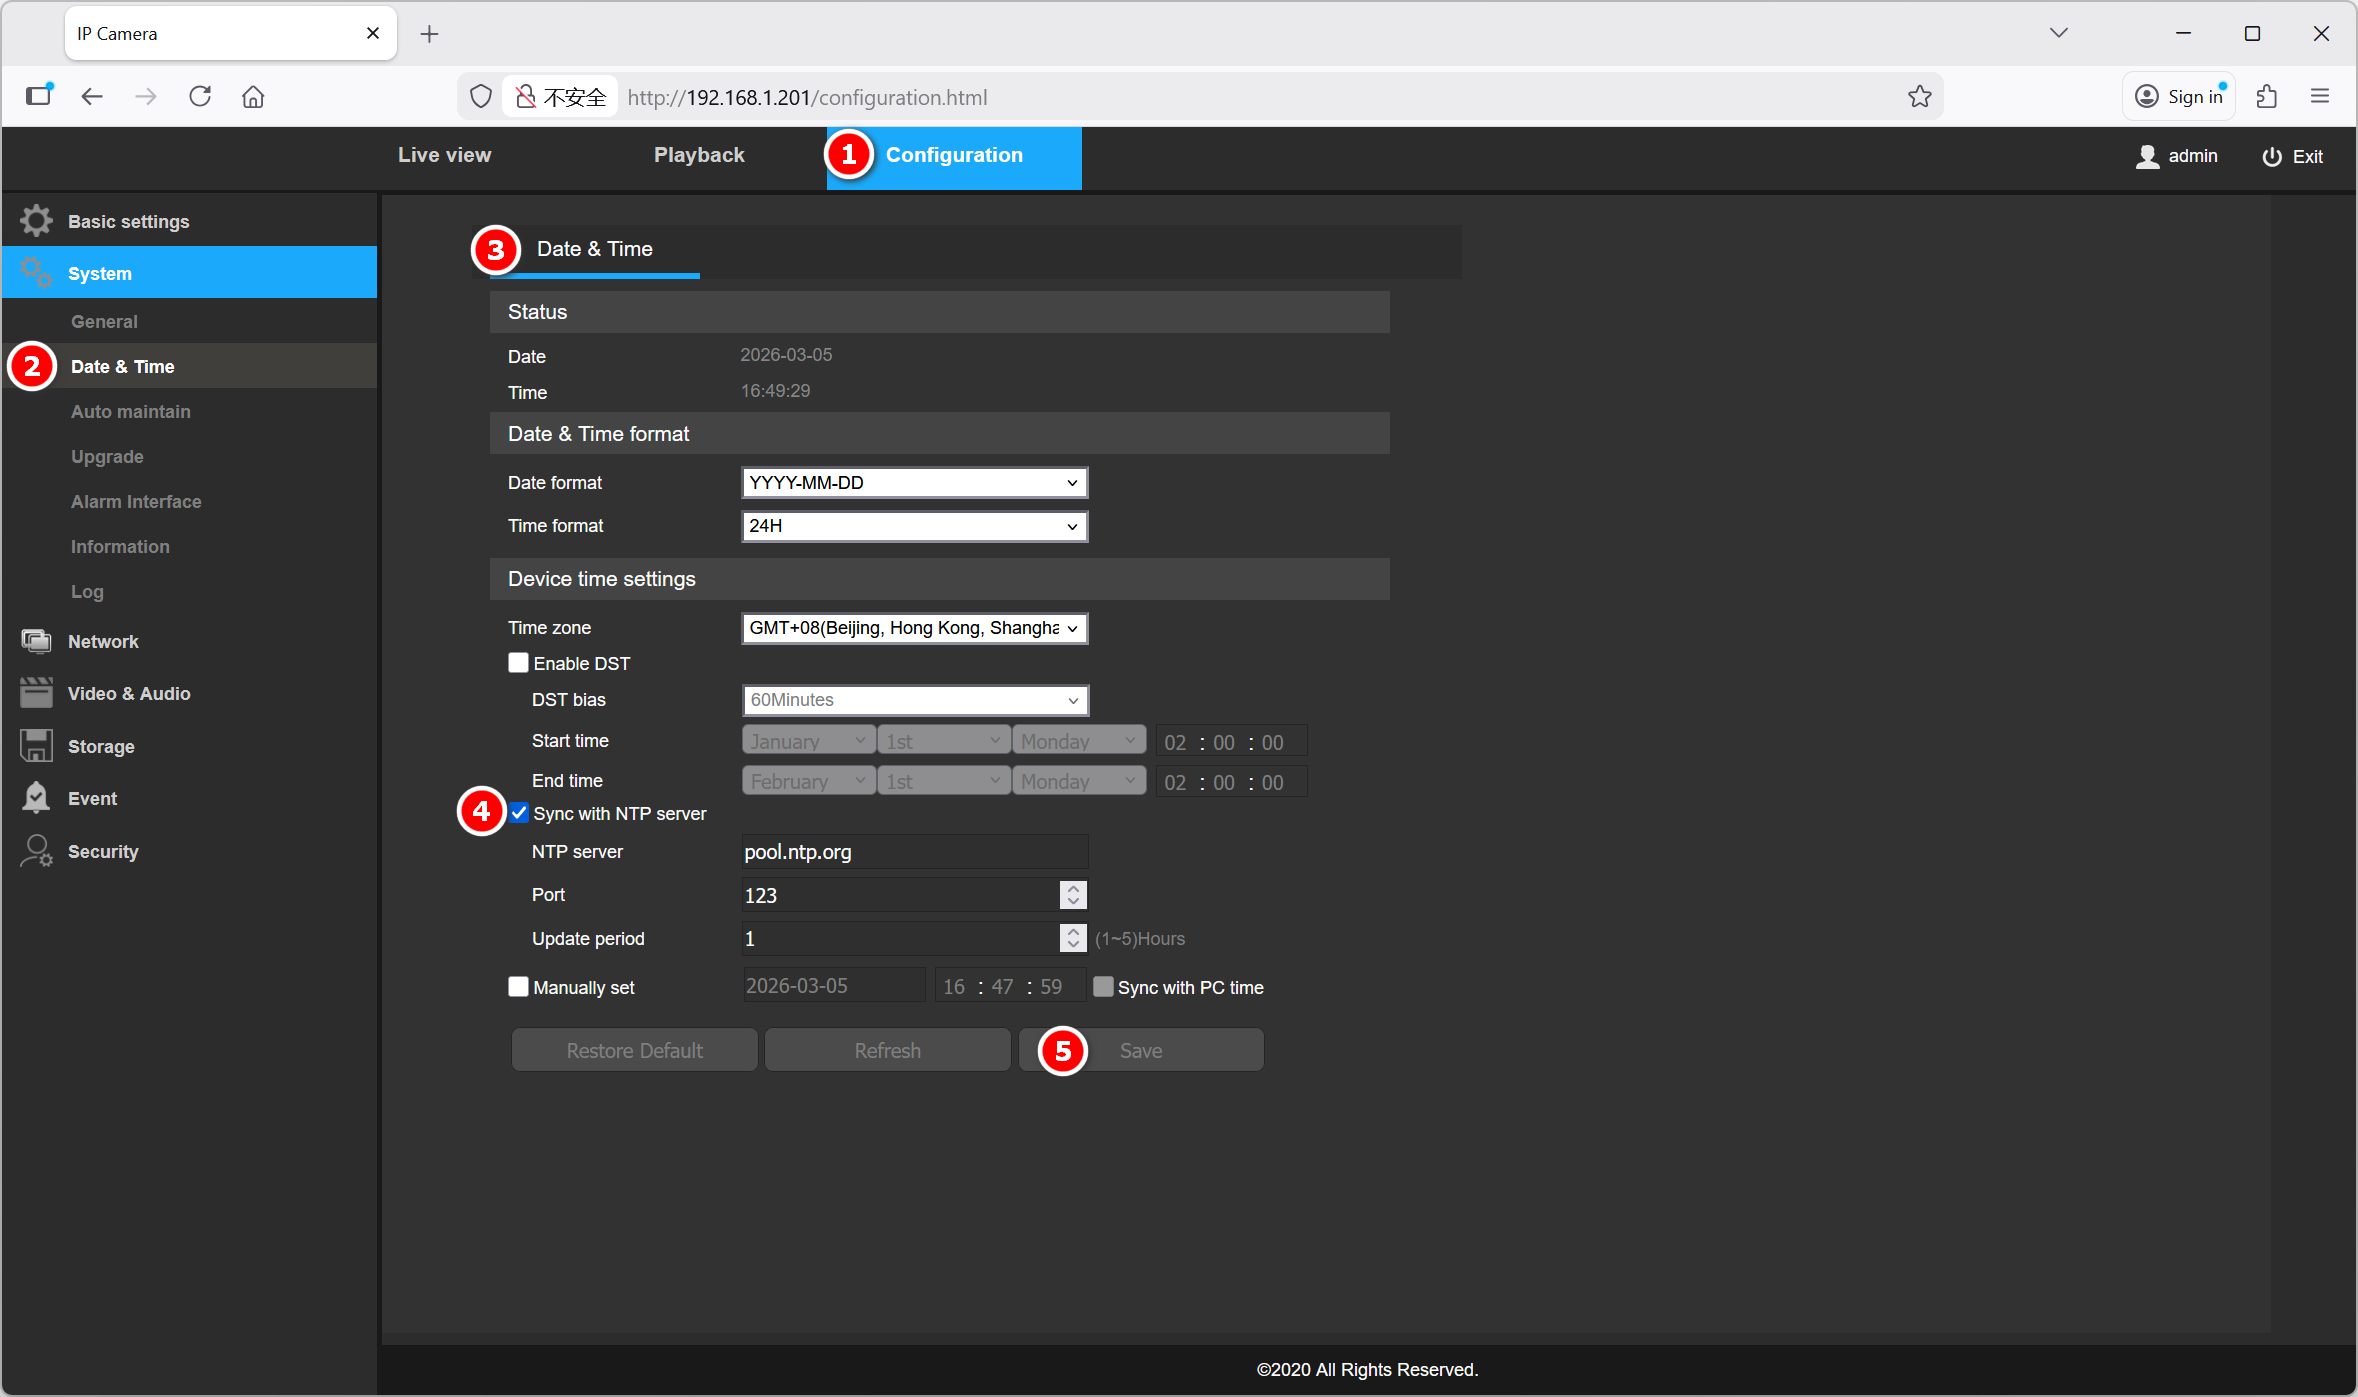Bookmark page with the star icon
The width and height of the screenshot is (2358, 1397).
1919,97
